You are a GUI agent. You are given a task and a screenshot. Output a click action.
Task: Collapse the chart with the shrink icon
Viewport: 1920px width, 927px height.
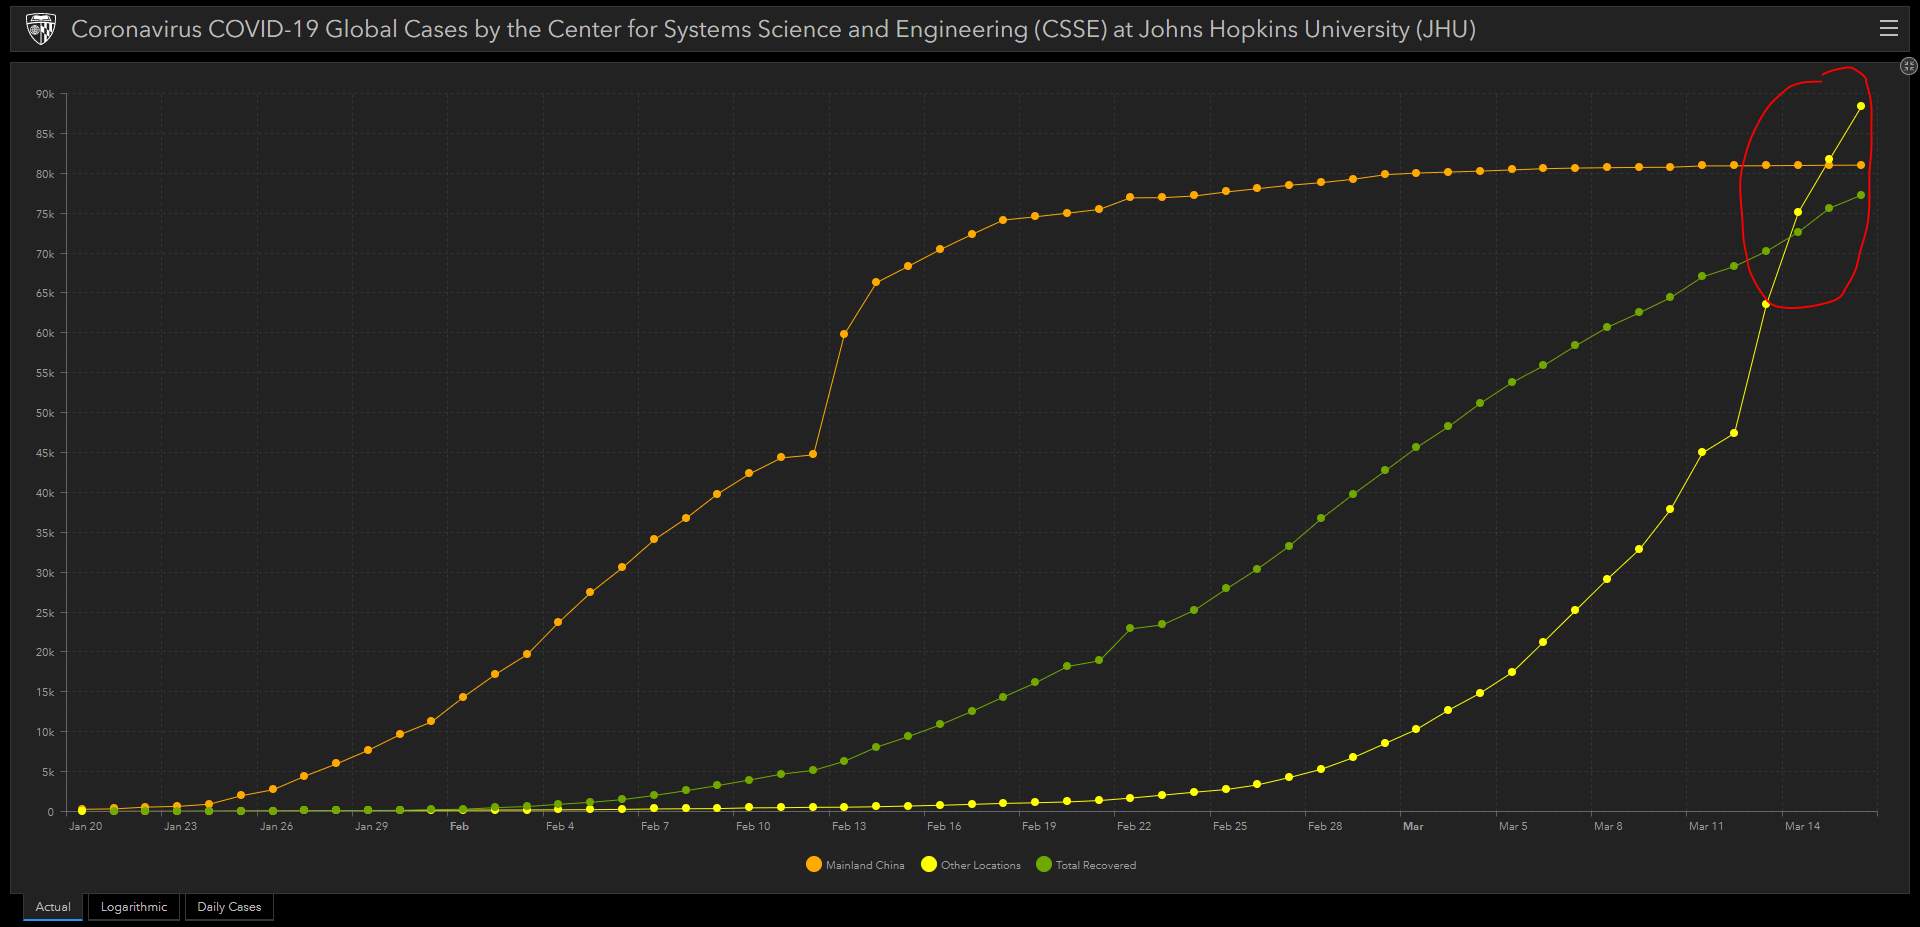1908,66
